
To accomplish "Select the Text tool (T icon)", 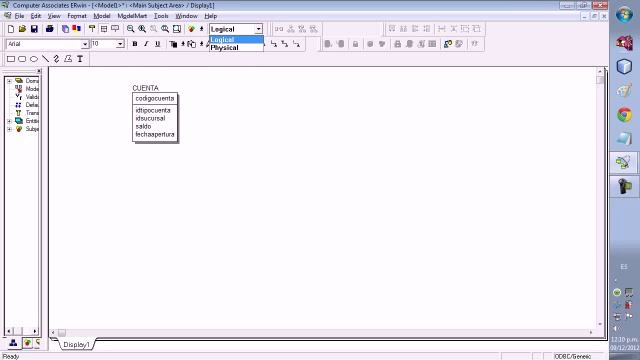I will (x=80, y=59).
